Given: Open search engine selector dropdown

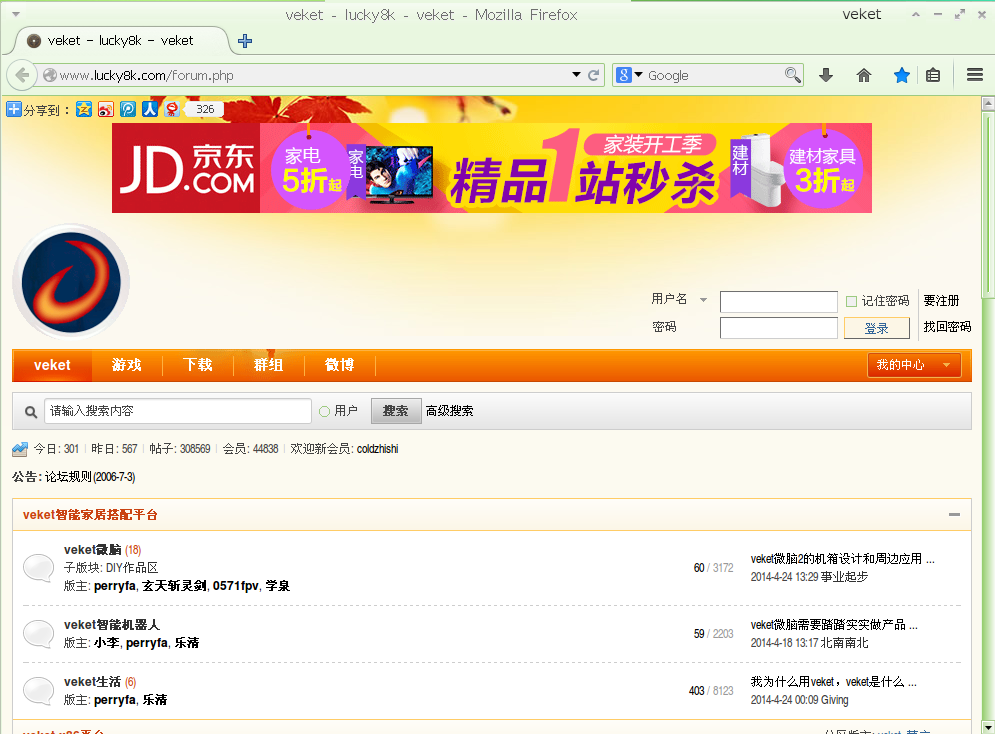Looking at the screenshot, I should (638, 75).
